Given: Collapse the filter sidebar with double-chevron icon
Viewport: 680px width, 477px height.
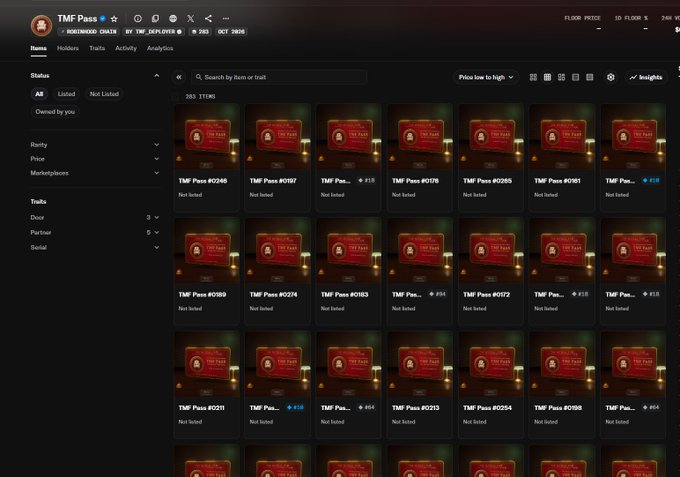Looking at the screenshot, I should 179,77.
